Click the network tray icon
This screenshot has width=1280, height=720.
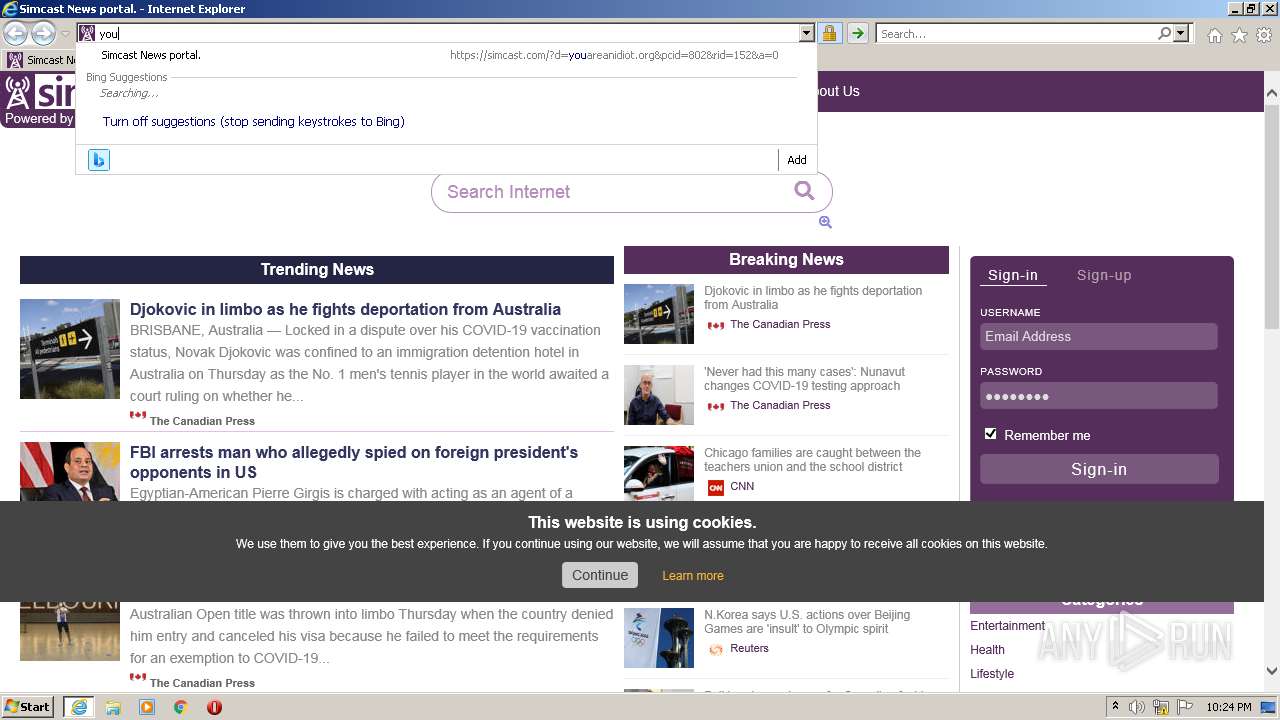1160,707
